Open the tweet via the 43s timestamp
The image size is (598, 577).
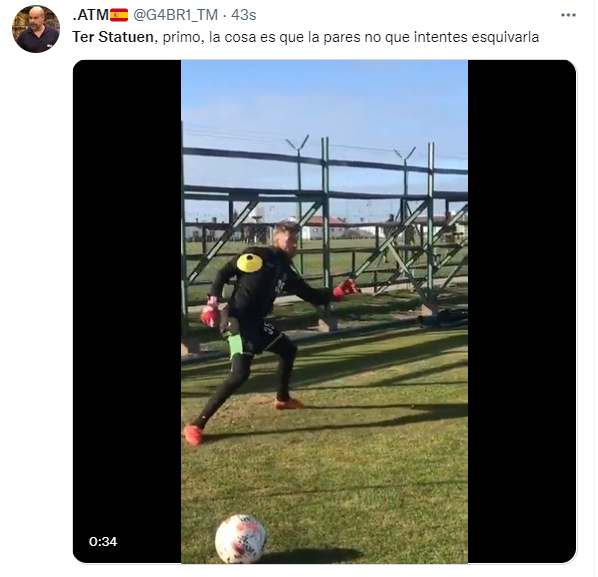[244, 15]
